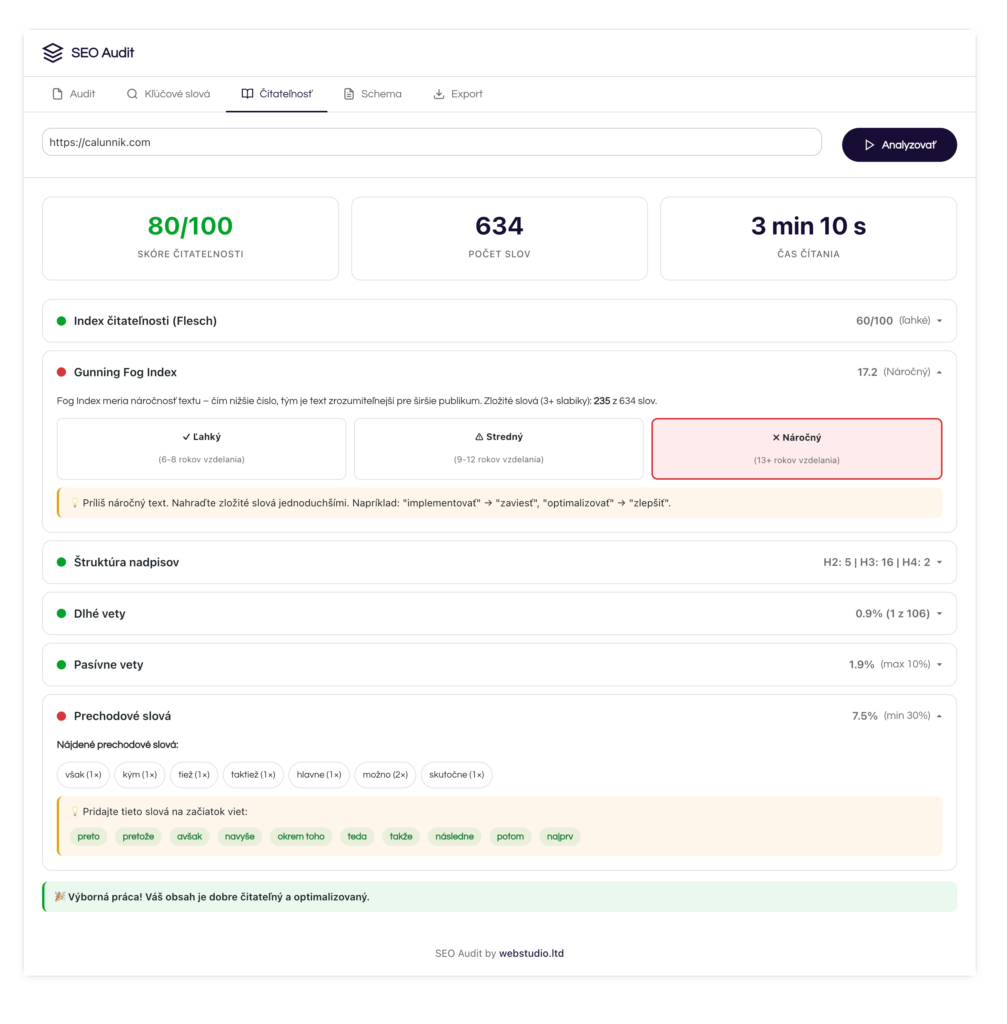Screen dimensions: 1007x1024
Task: Click lightbulb icon beside Pridajte tieto slová
Action: [74, 812]
